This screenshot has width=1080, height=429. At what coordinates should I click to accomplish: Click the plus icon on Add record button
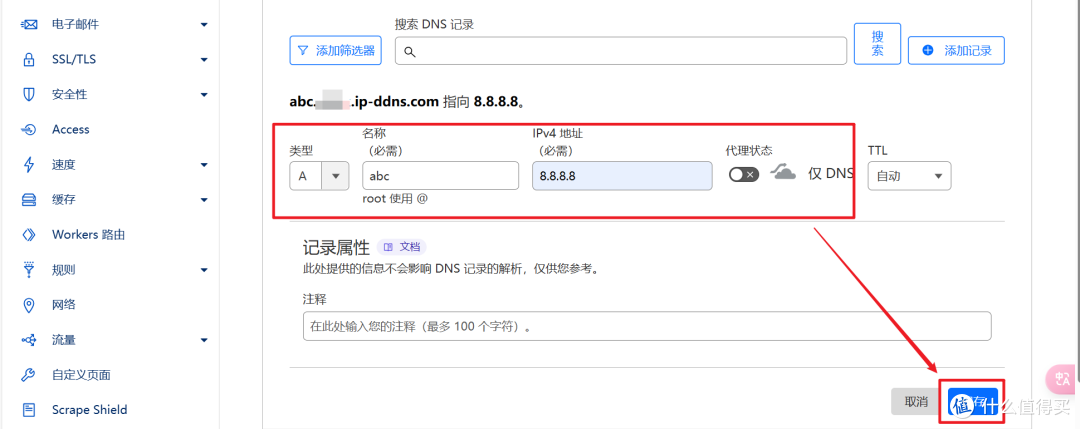click(927, 50)
